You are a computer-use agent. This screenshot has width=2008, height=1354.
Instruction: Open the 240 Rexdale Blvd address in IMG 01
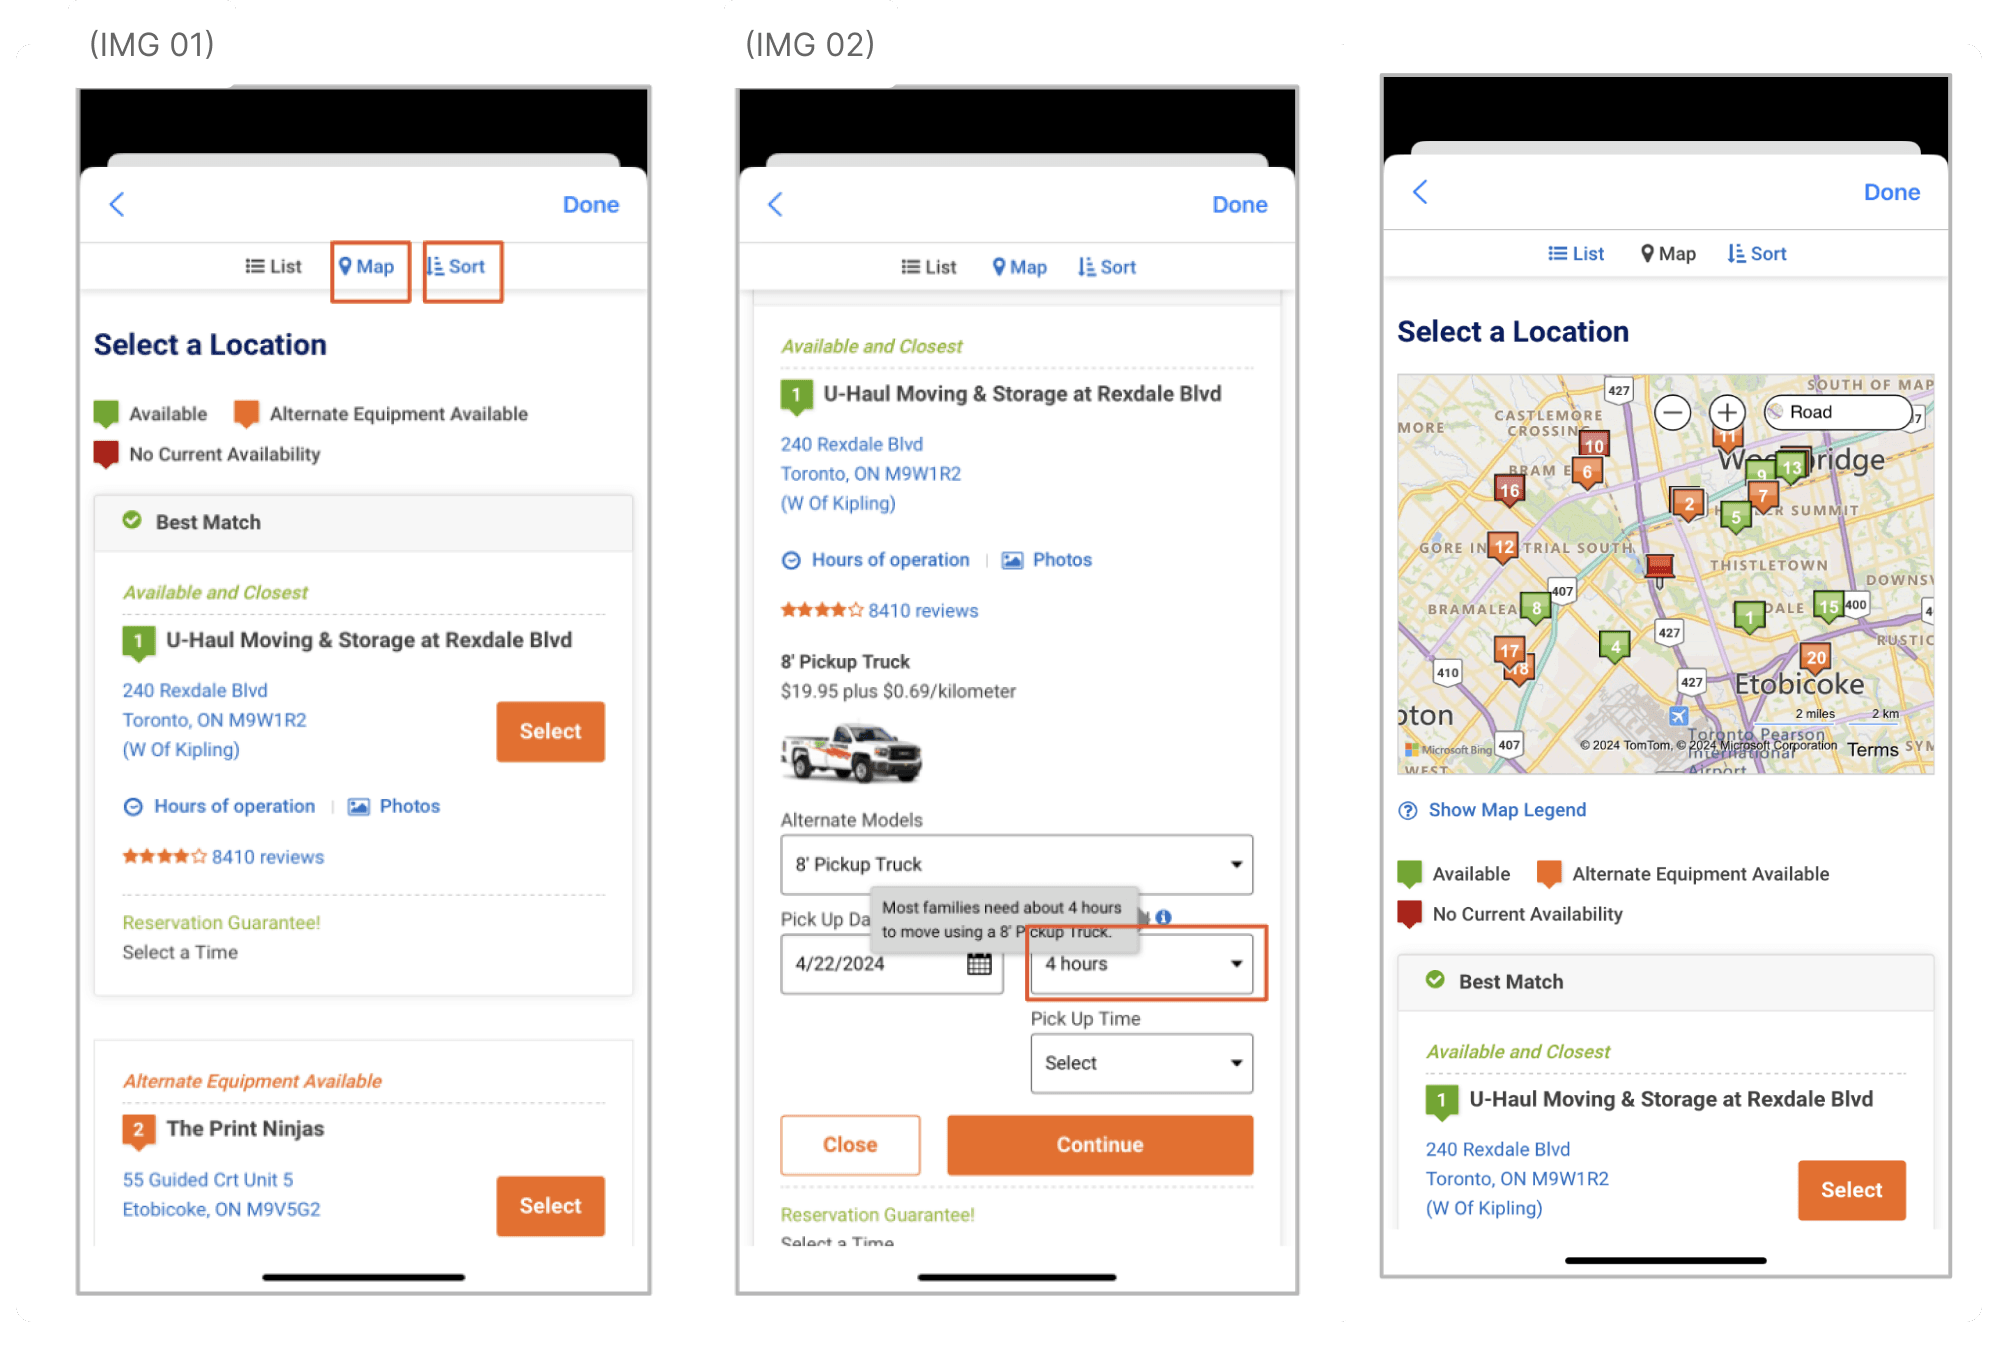215,720
